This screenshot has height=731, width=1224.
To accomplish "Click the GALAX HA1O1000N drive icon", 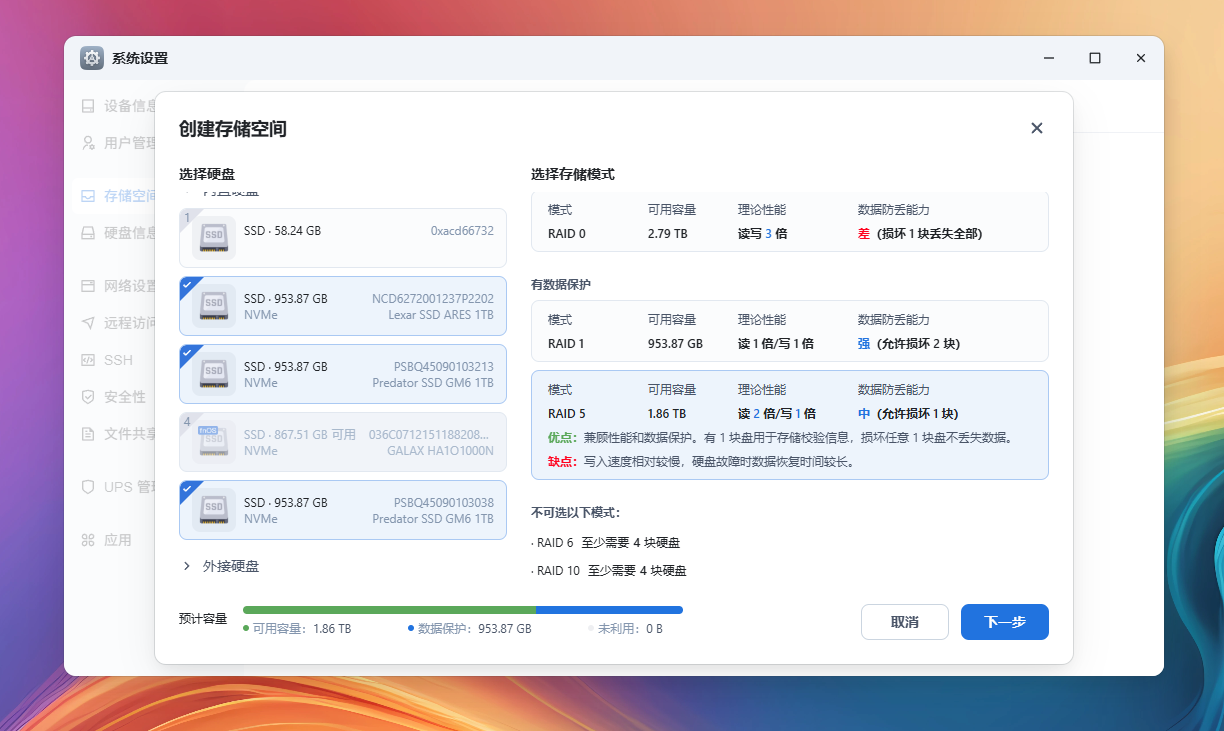I will coord(213,442).
